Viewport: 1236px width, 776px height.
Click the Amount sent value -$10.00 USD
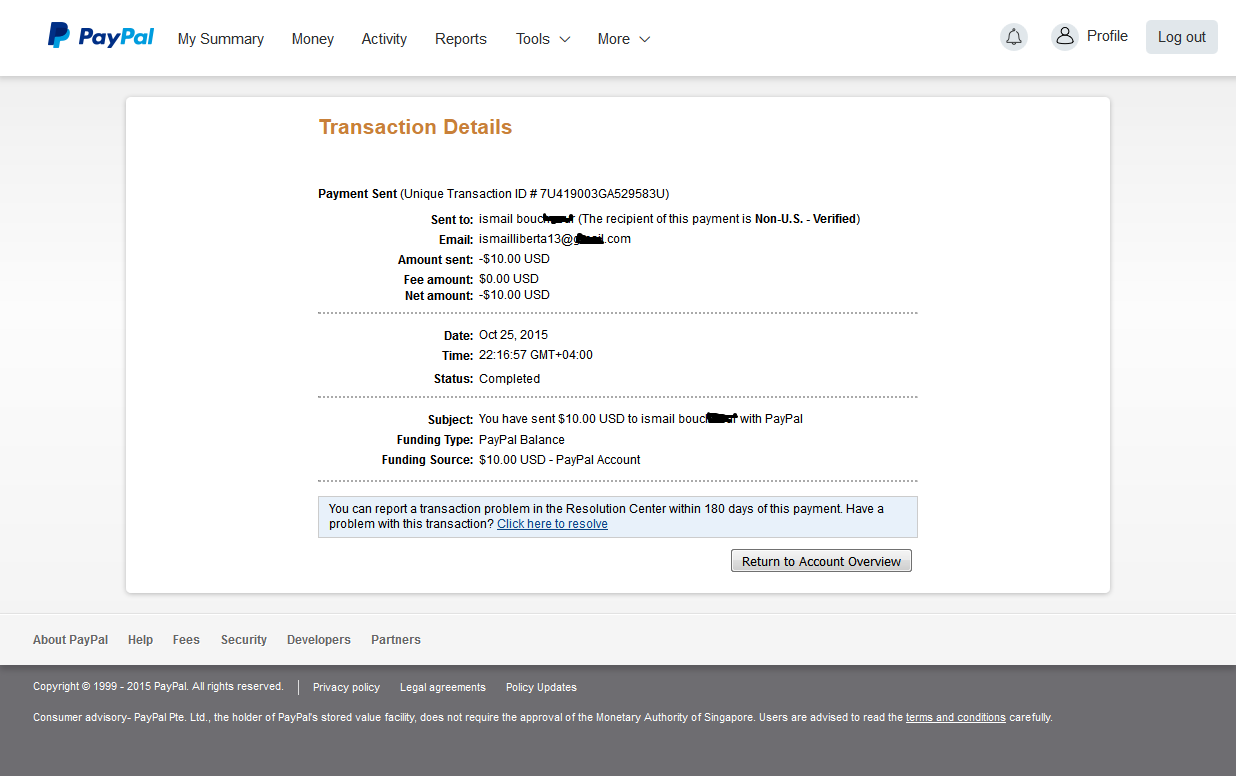pos(514,259)
